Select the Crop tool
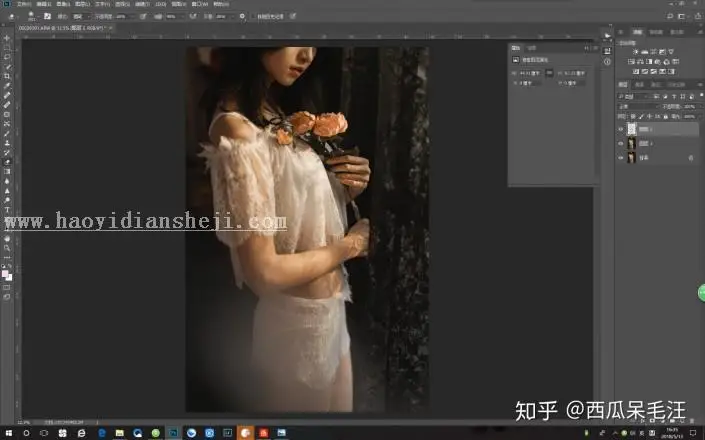705x440 pixels. click(7, 76)
